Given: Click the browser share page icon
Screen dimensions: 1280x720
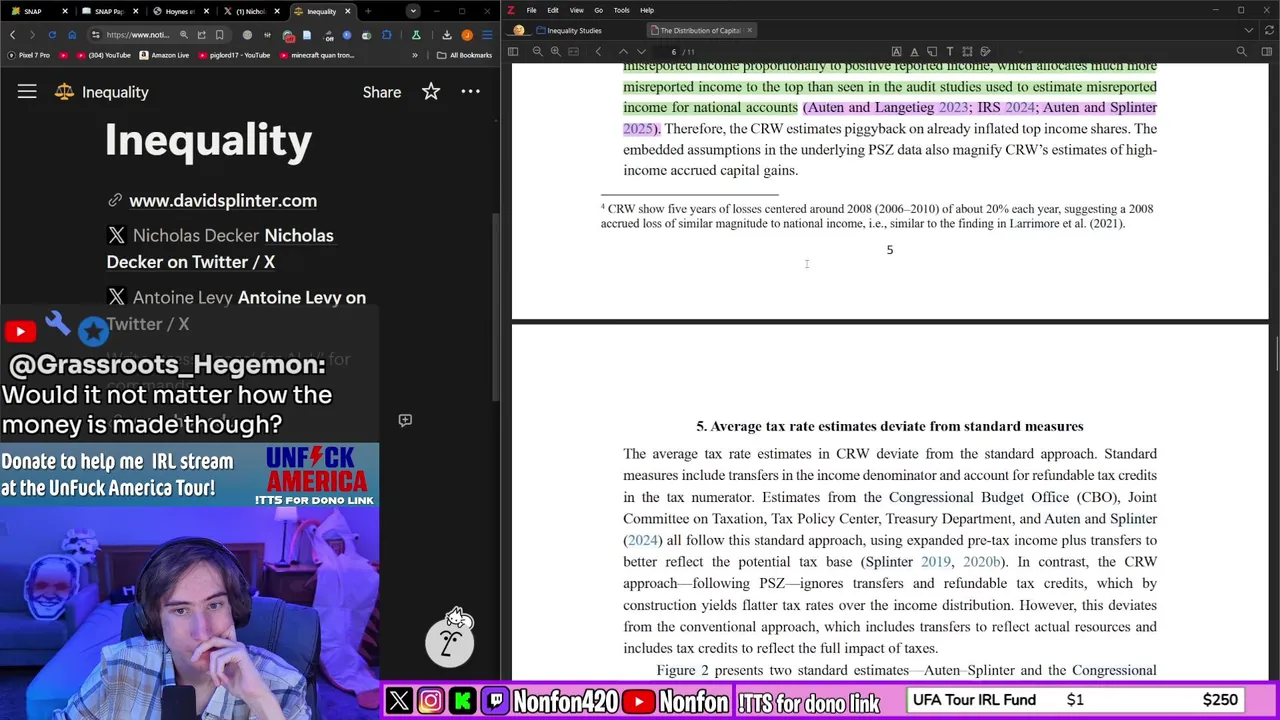Looking at the screenshot, I should click(x=201, y=35).
